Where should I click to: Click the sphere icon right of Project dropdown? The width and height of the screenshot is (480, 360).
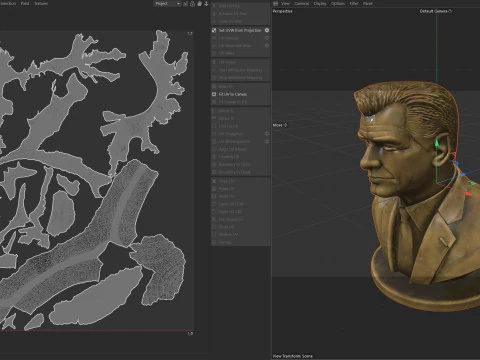[x=199, y=4]
